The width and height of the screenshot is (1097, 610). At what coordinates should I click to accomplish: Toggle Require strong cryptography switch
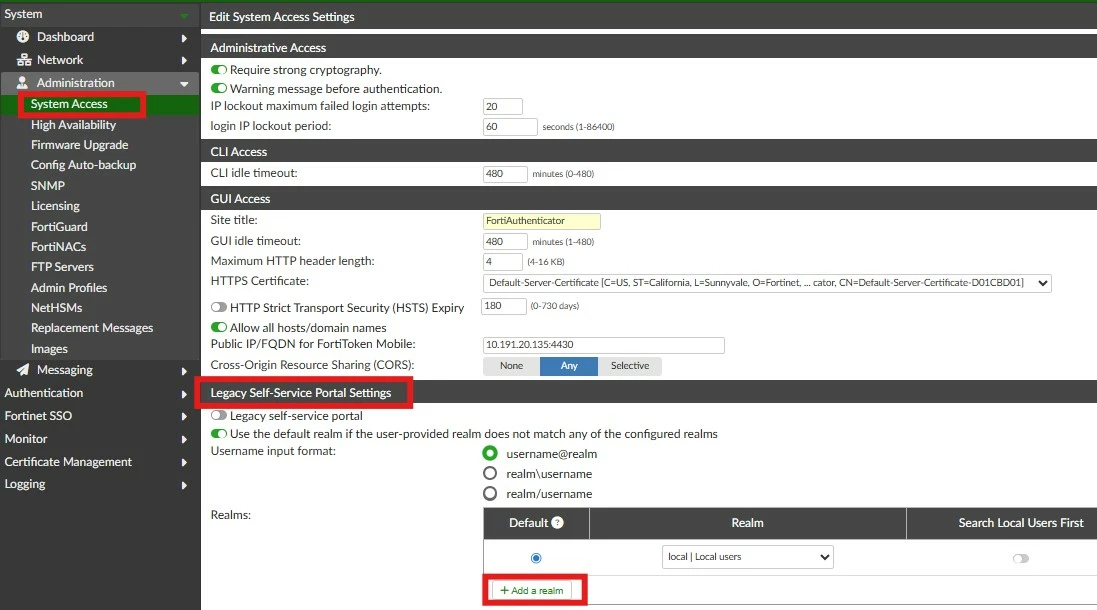pyautogui.click(x=219, y=70)
